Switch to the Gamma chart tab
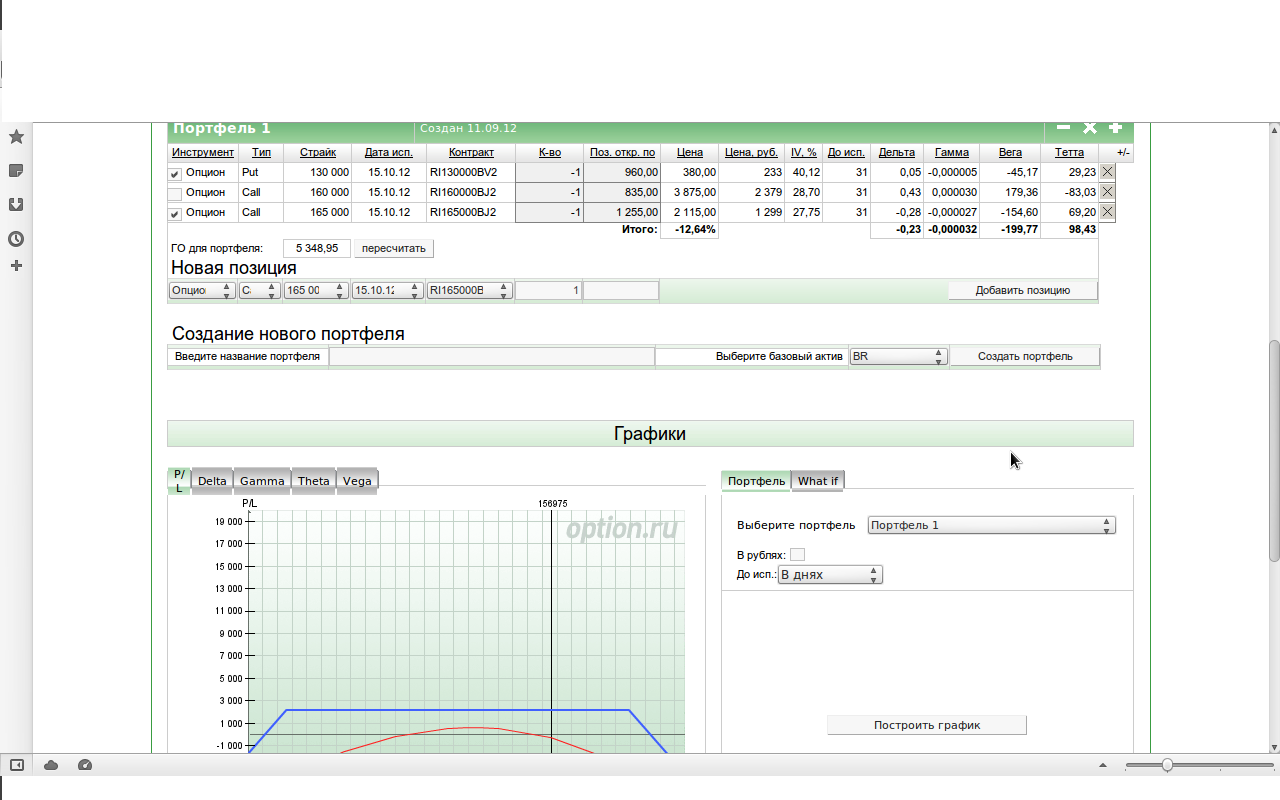 (262, 481)
